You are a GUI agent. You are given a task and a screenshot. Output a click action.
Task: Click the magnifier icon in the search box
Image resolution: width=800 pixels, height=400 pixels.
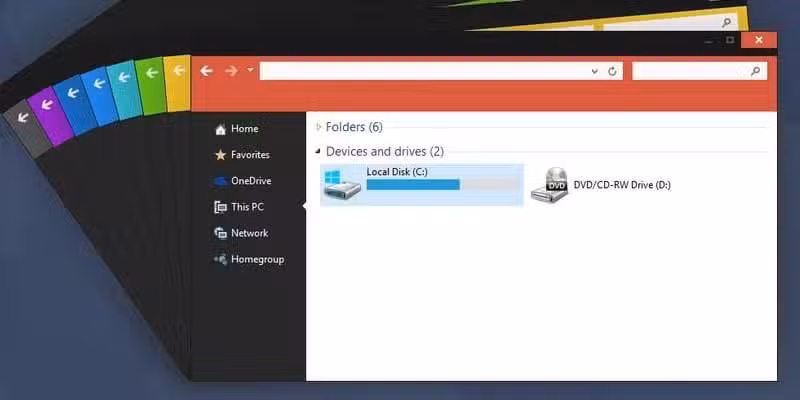(756, 71)
